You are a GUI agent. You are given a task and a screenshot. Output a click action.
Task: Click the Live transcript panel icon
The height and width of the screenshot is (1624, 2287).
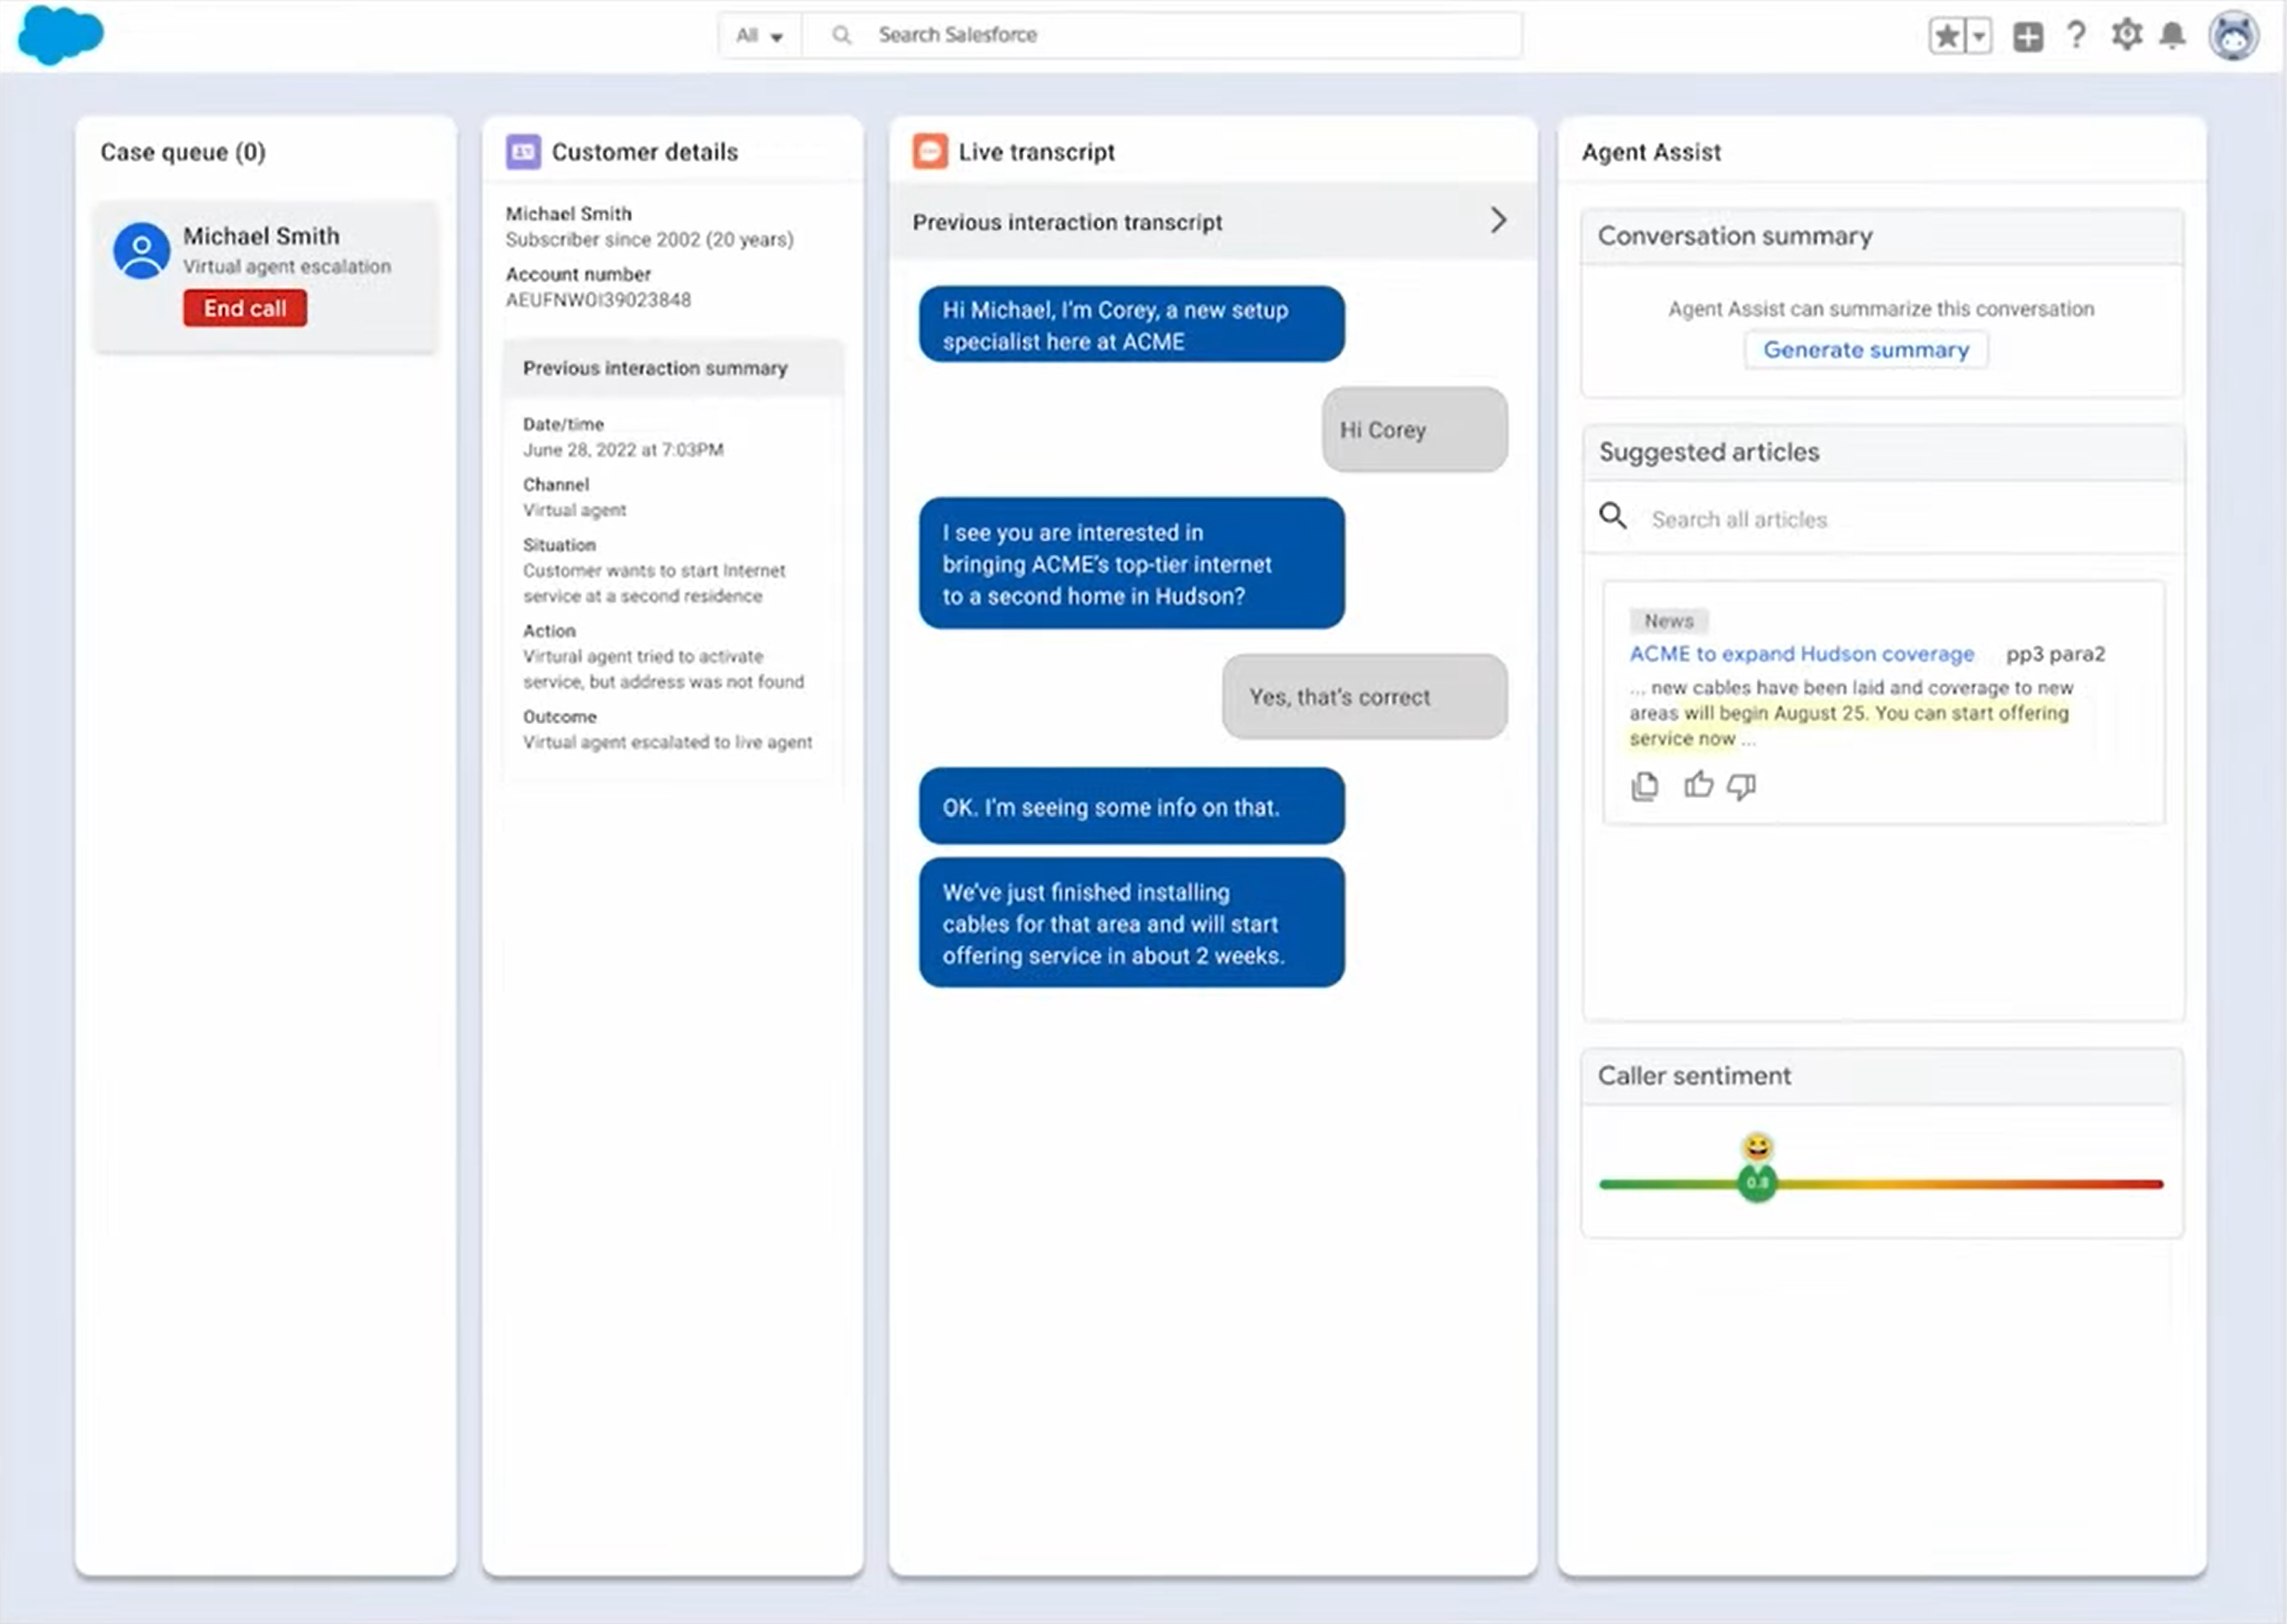(x=929, y=152)
